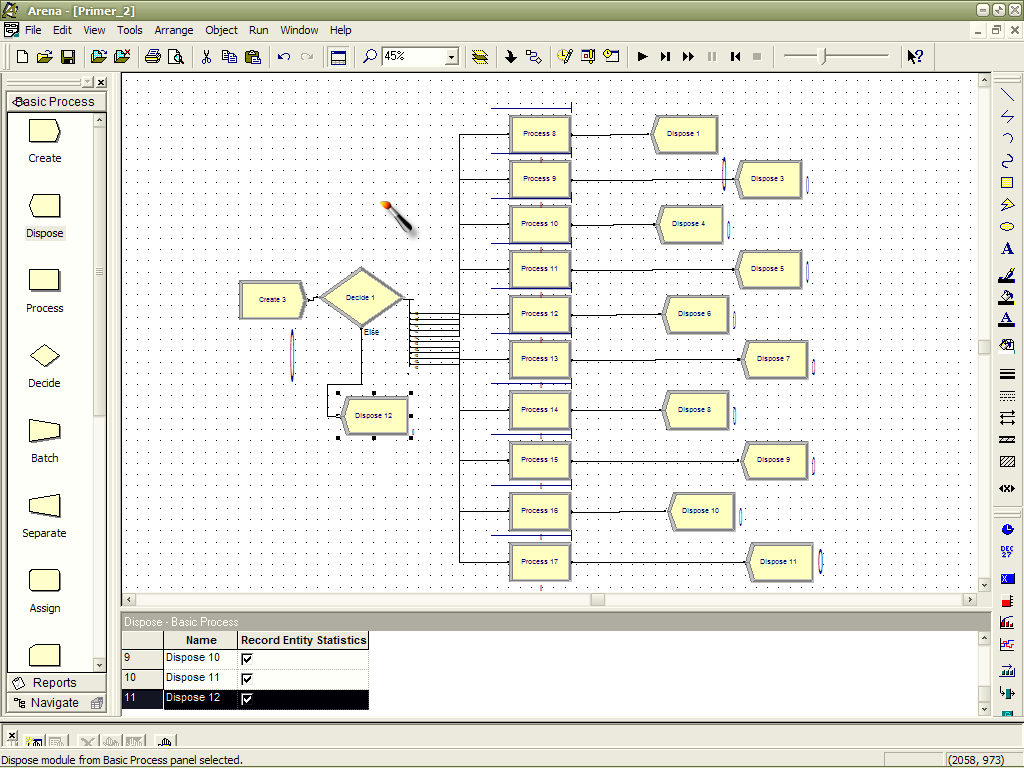Toggle Record Entity Statistics for Dispose 12
The width and height of the screenshot is (1024, 768).
247,699
